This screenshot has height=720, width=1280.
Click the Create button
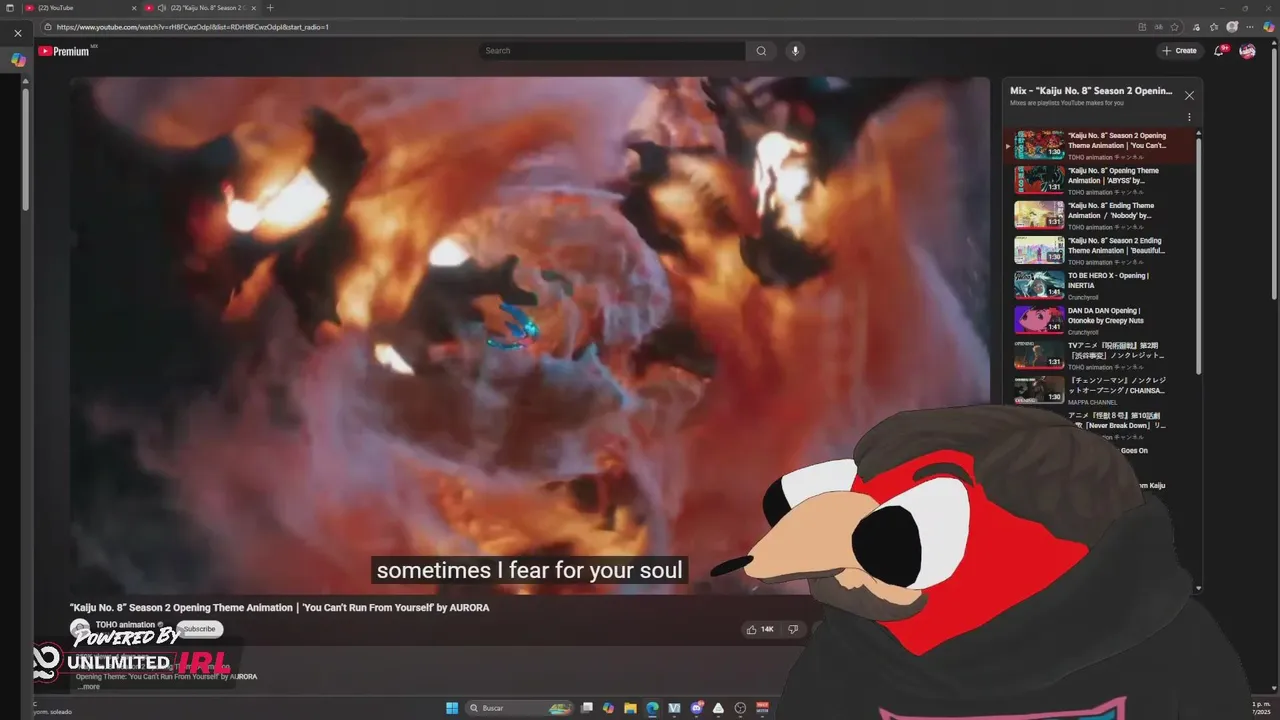coord(1179,51)
